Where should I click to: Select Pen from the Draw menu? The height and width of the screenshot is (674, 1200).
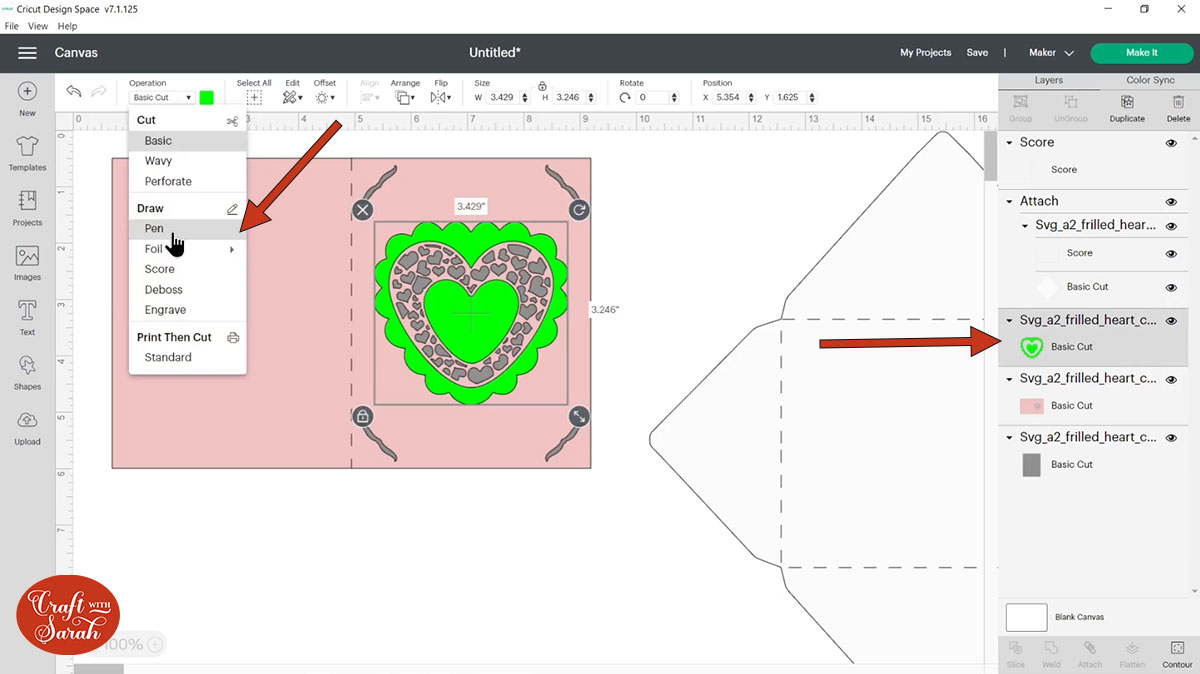154,228
